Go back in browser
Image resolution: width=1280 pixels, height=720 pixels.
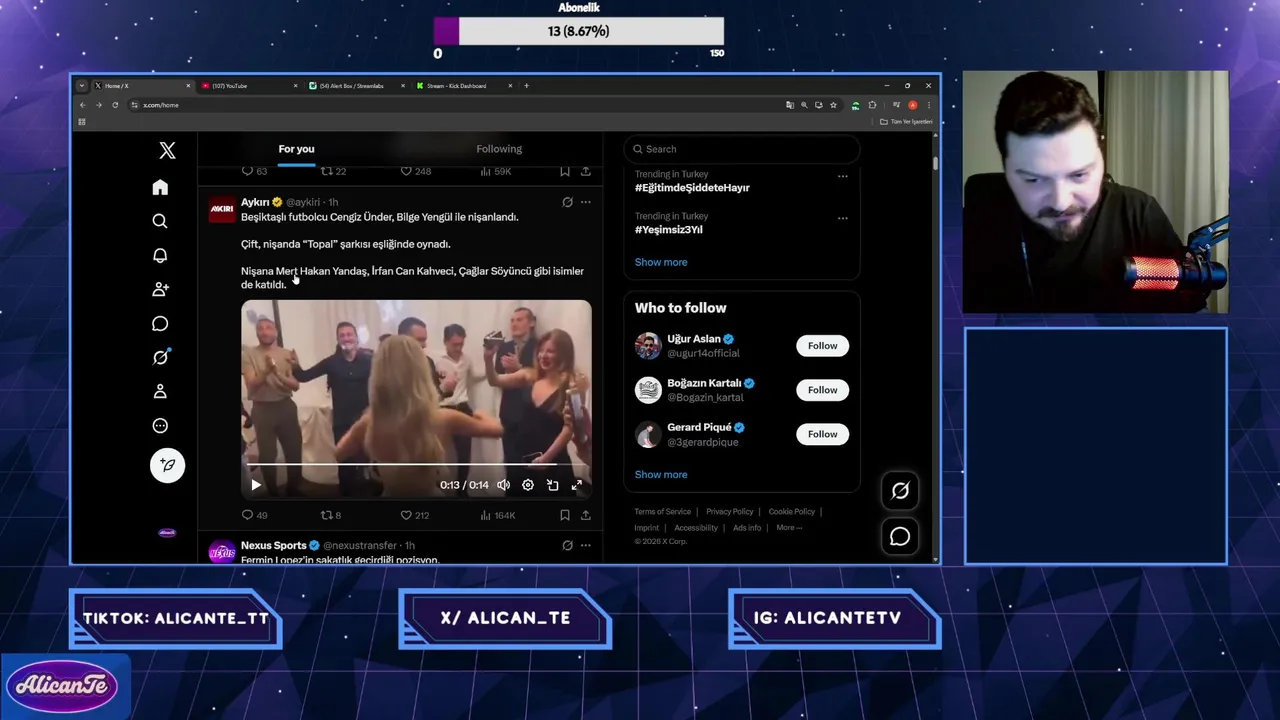83,105
